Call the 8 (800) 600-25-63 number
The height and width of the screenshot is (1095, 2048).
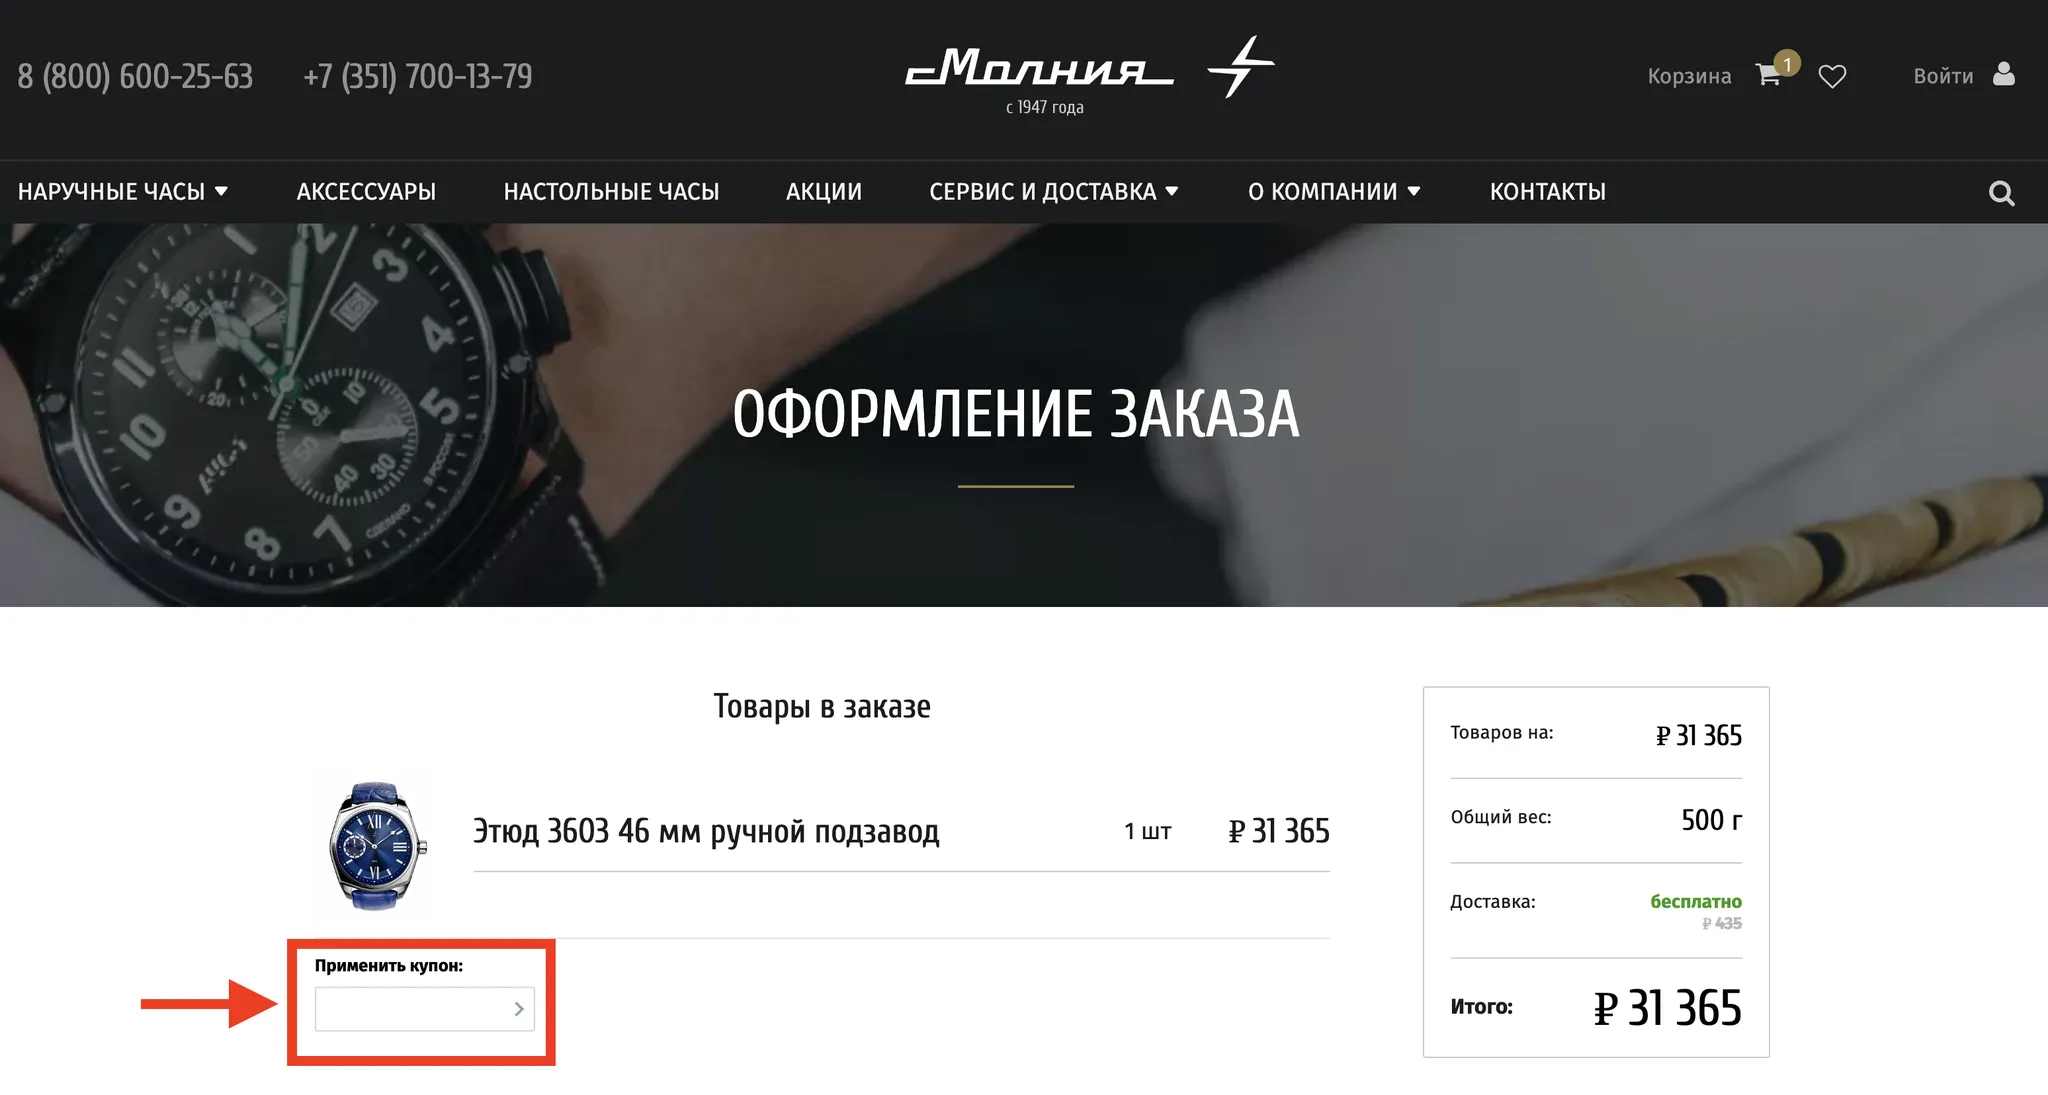(x=135, y=76)
